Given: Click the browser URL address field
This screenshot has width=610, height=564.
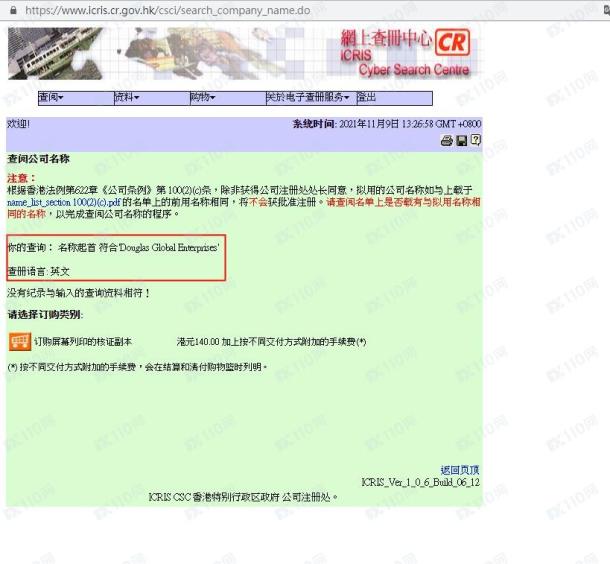Looking at the screenshot, I should [168, 10].
